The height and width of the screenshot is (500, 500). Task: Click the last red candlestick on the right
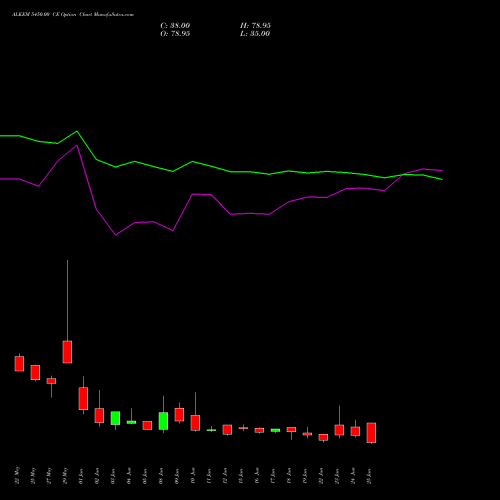tap(371, 433)
